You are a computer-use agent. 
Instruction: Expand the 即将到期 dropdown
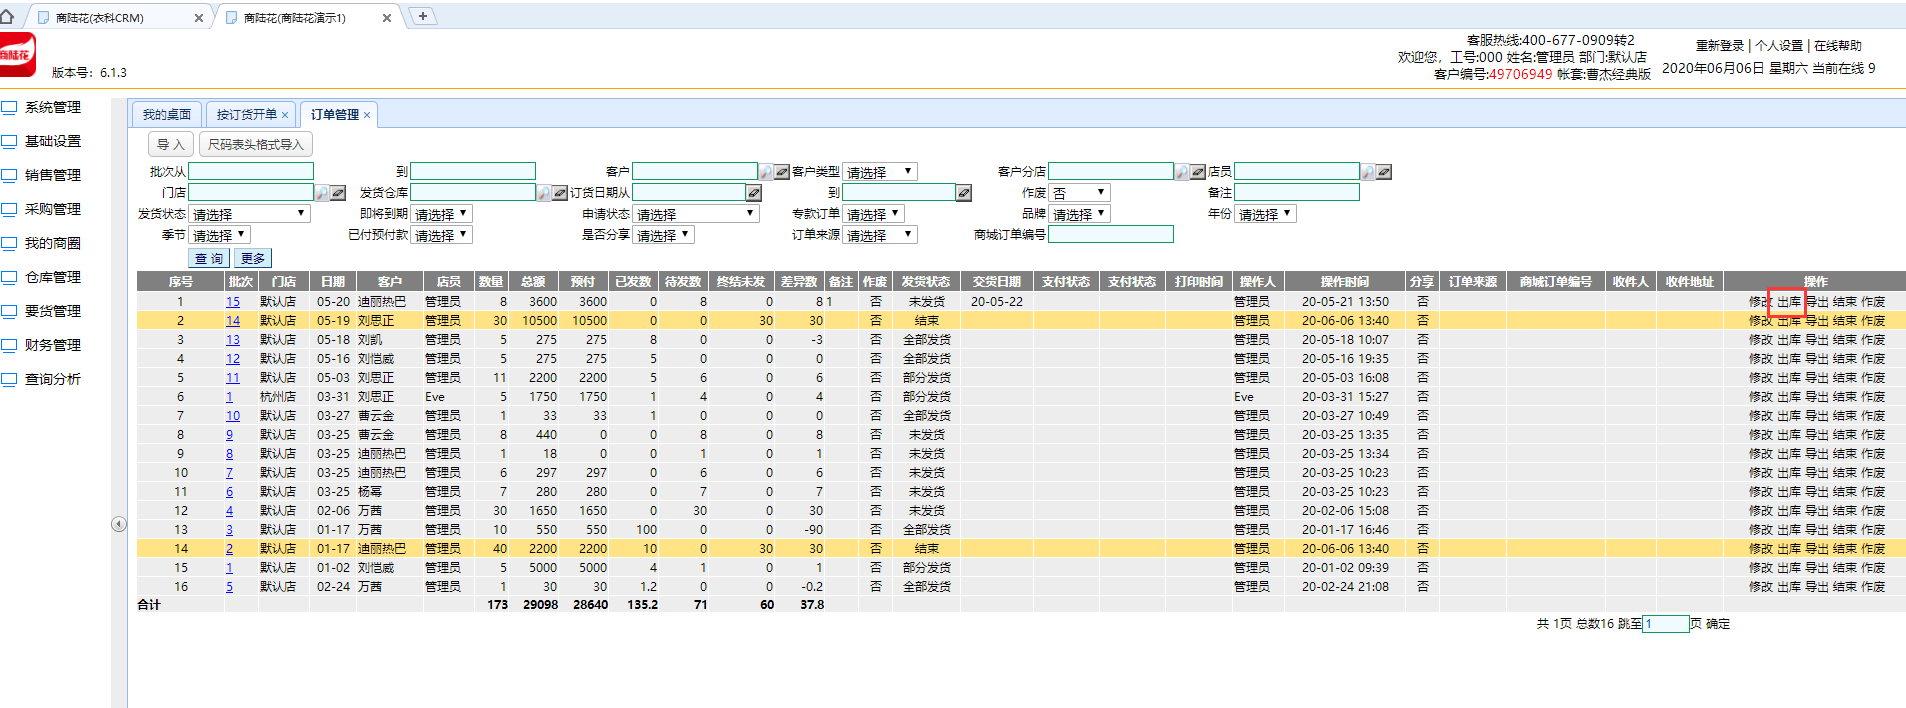tap(441, 214)
